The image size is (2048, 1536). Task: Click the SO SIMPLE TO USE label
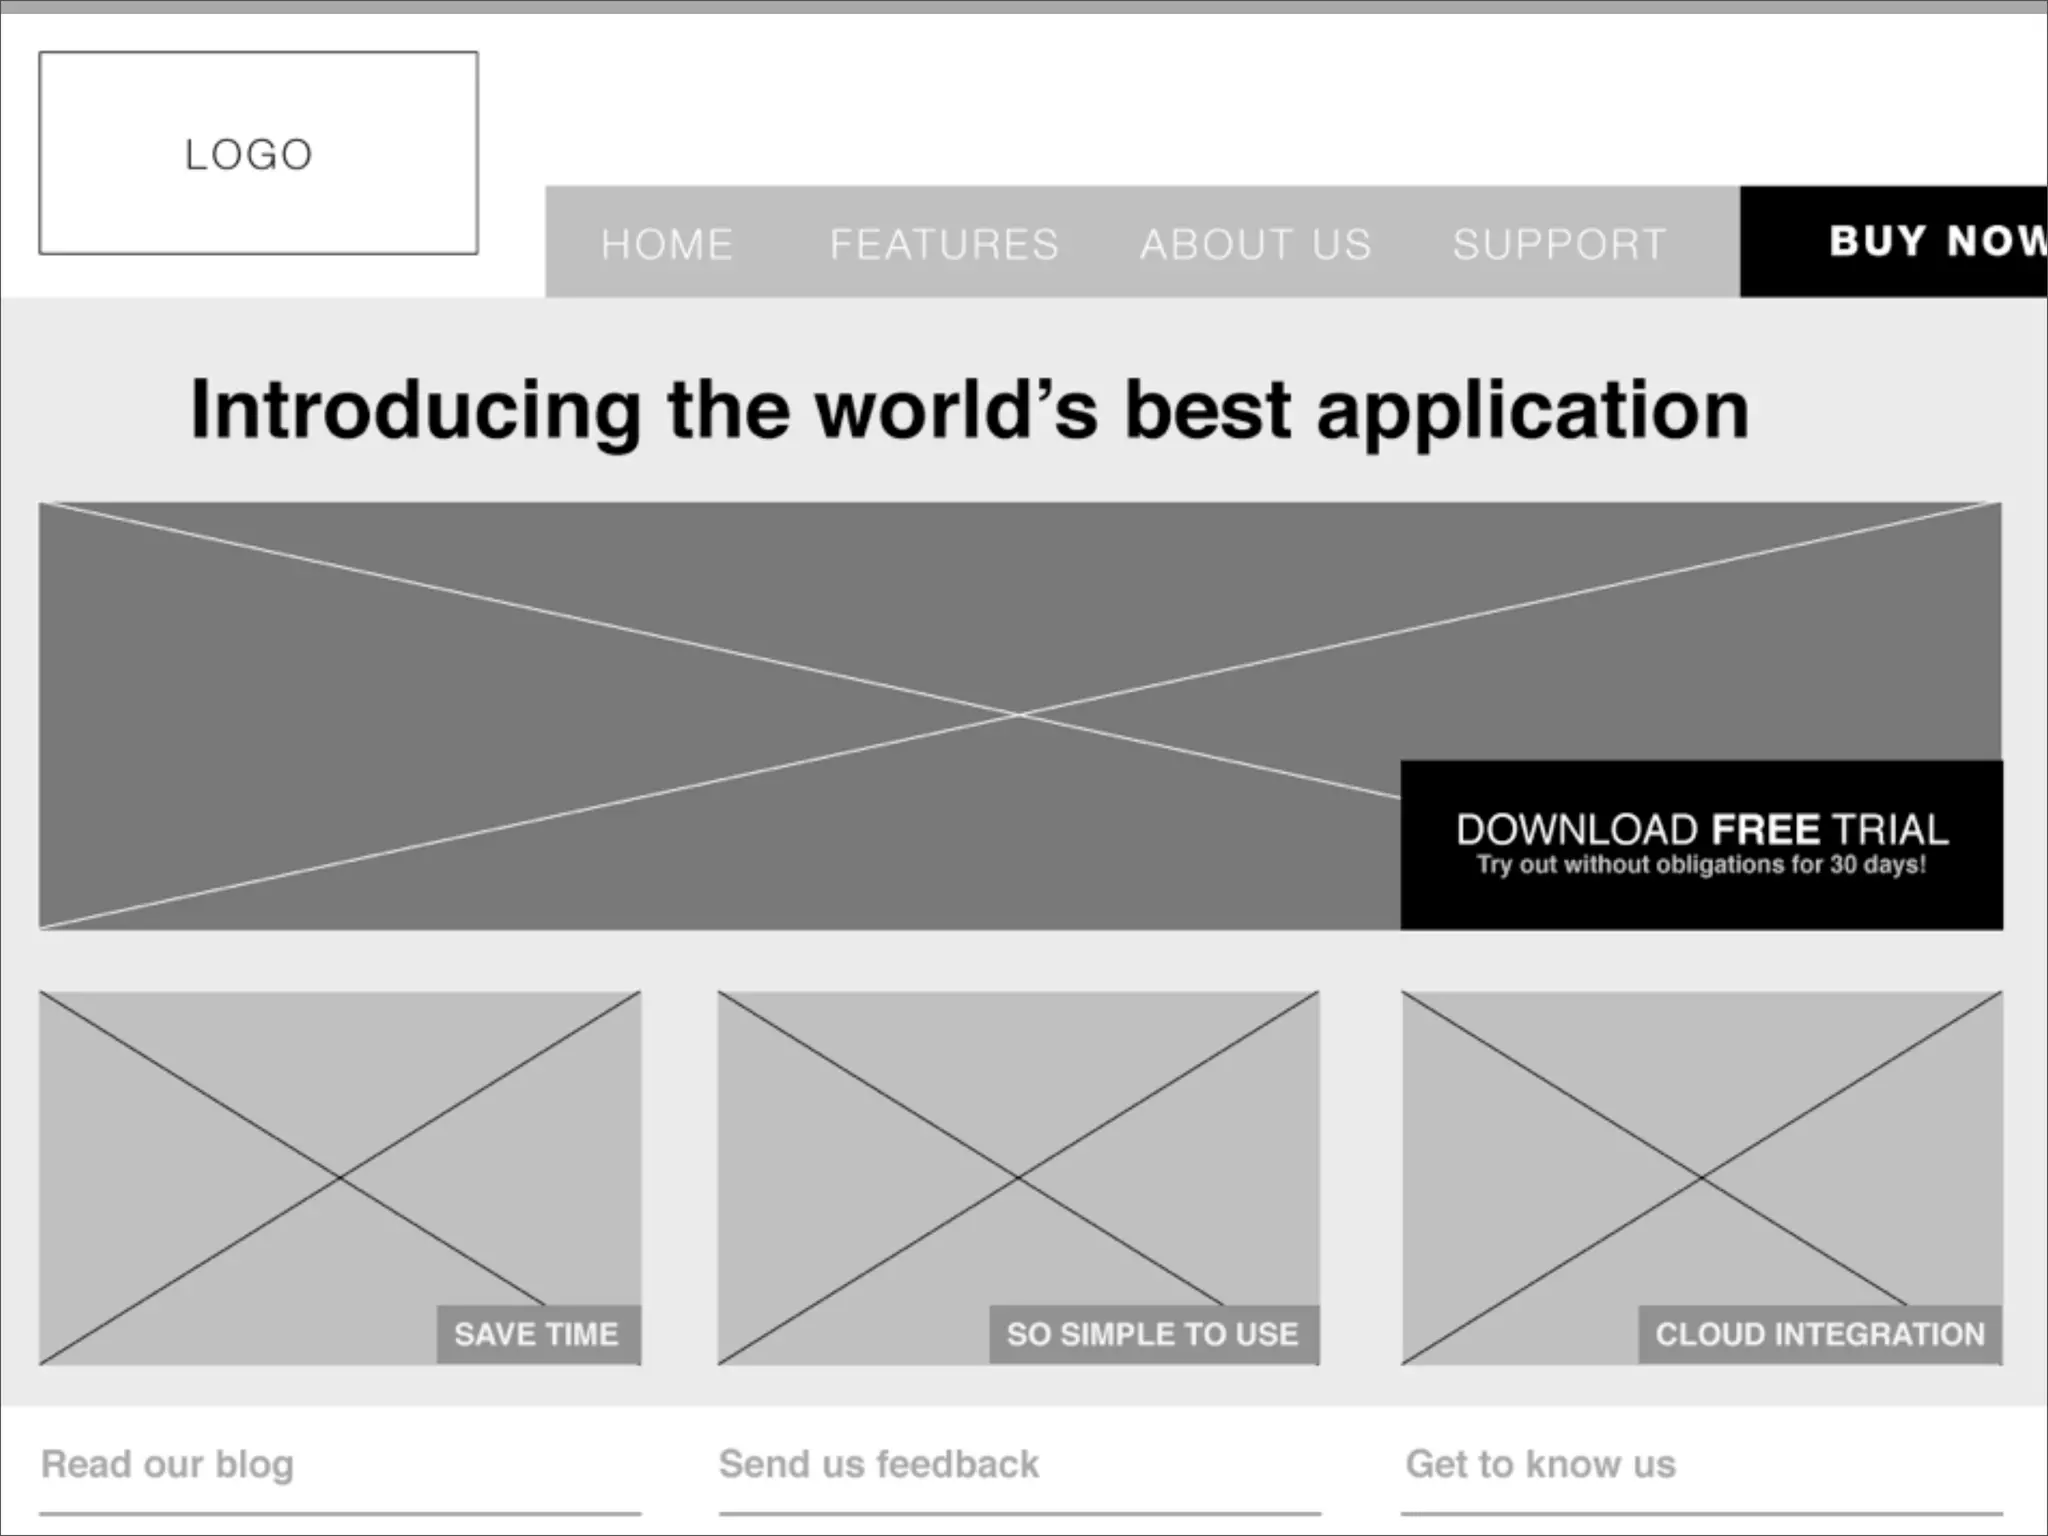[x=1153, y=1334]
